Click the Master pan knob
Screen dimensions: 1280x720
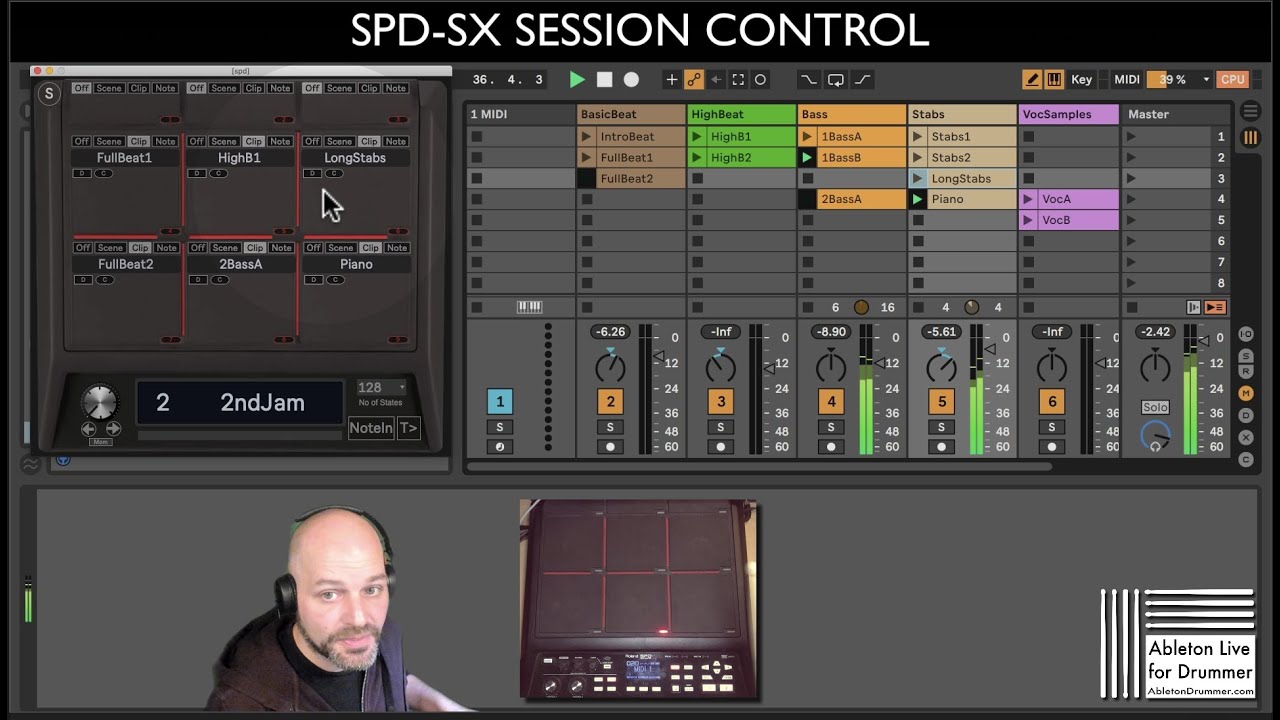point(1155,367)
